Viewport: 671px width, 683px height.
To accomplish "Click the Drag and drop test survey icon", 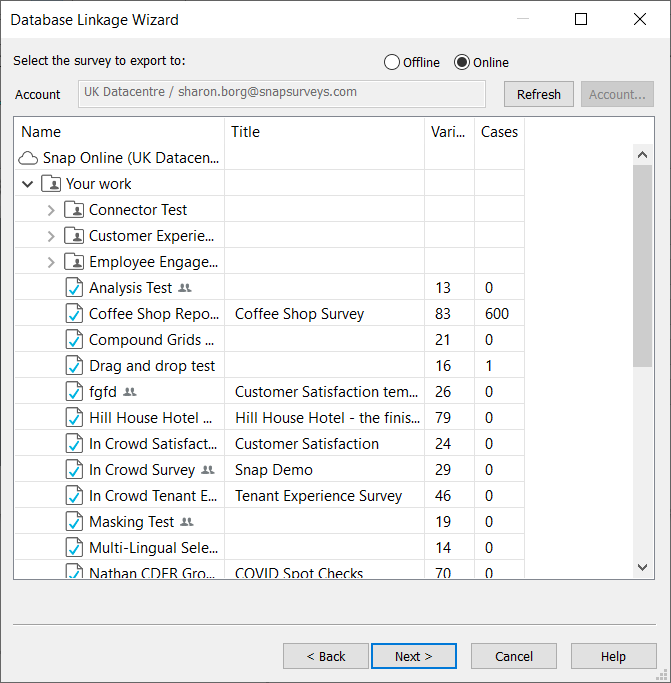I will point(74,366).
